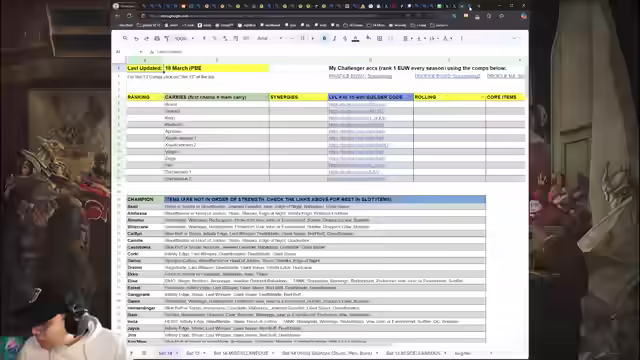The height and width of the screenshot is (360, 640).
Task: Select the RANKING header cell
Action: (145, 97)
